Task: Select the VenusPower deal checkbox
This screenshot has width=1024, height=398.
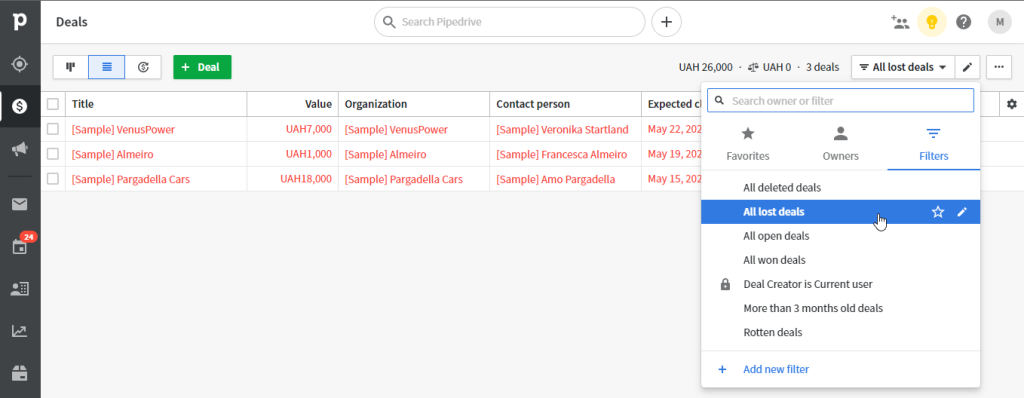Action: tap(53, 129)
